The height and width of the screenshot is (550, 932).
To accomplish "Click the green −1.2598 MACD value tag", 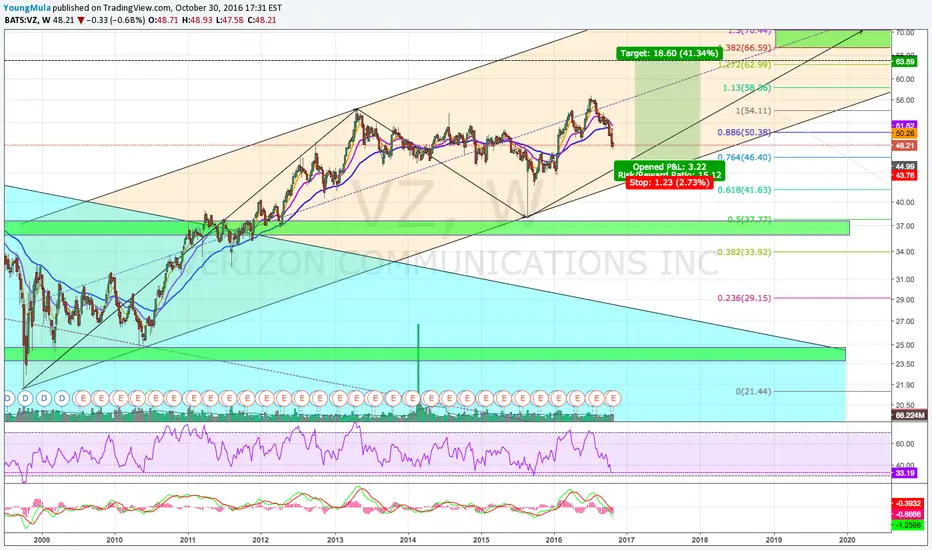I will click(909, 526).
